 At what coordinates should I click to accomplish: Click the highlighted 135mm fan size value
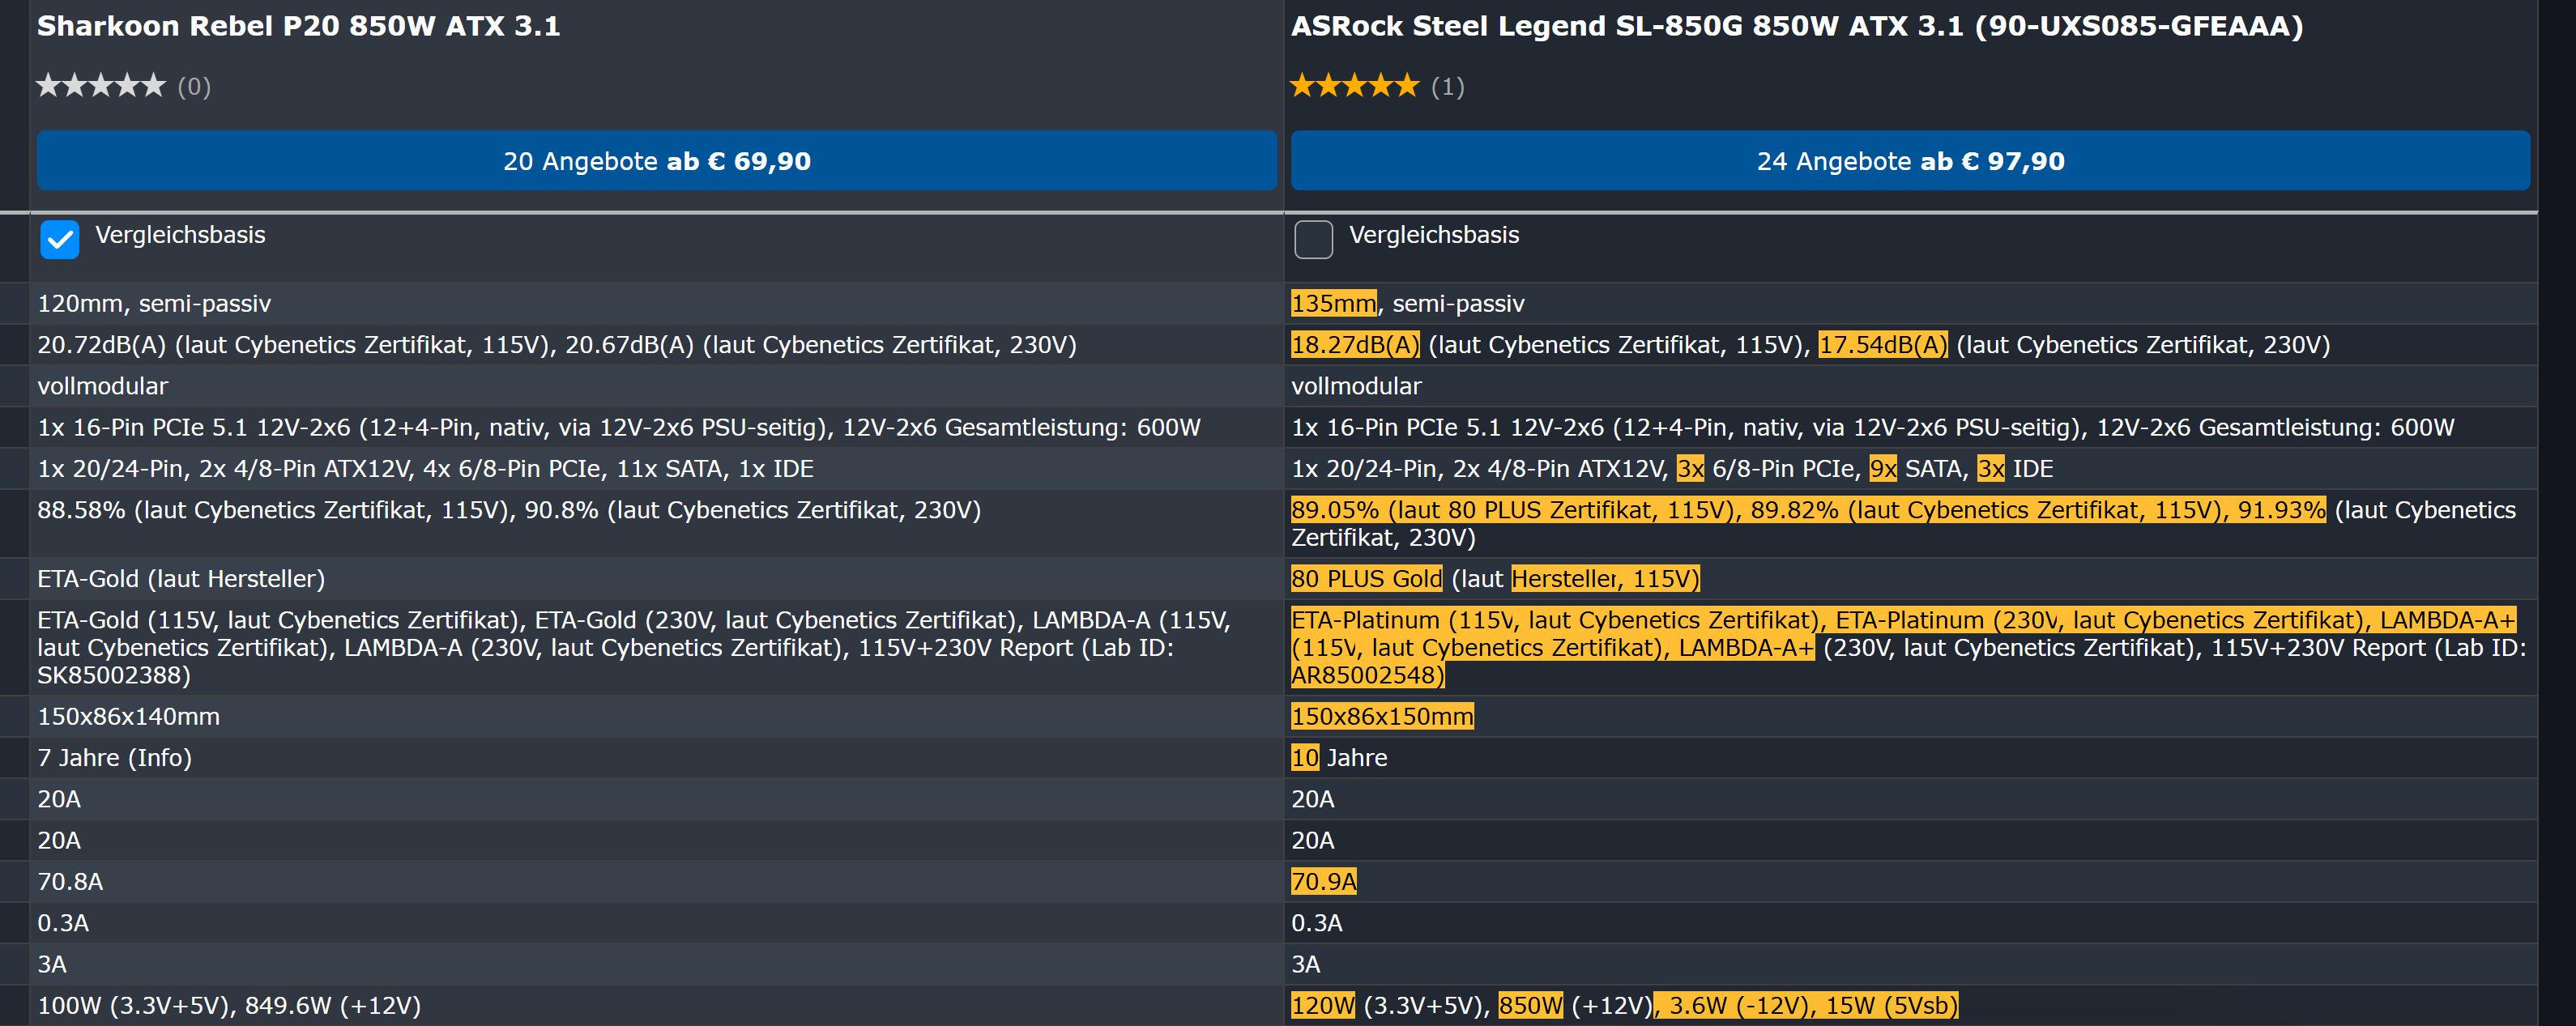(x=1333, y=304)
